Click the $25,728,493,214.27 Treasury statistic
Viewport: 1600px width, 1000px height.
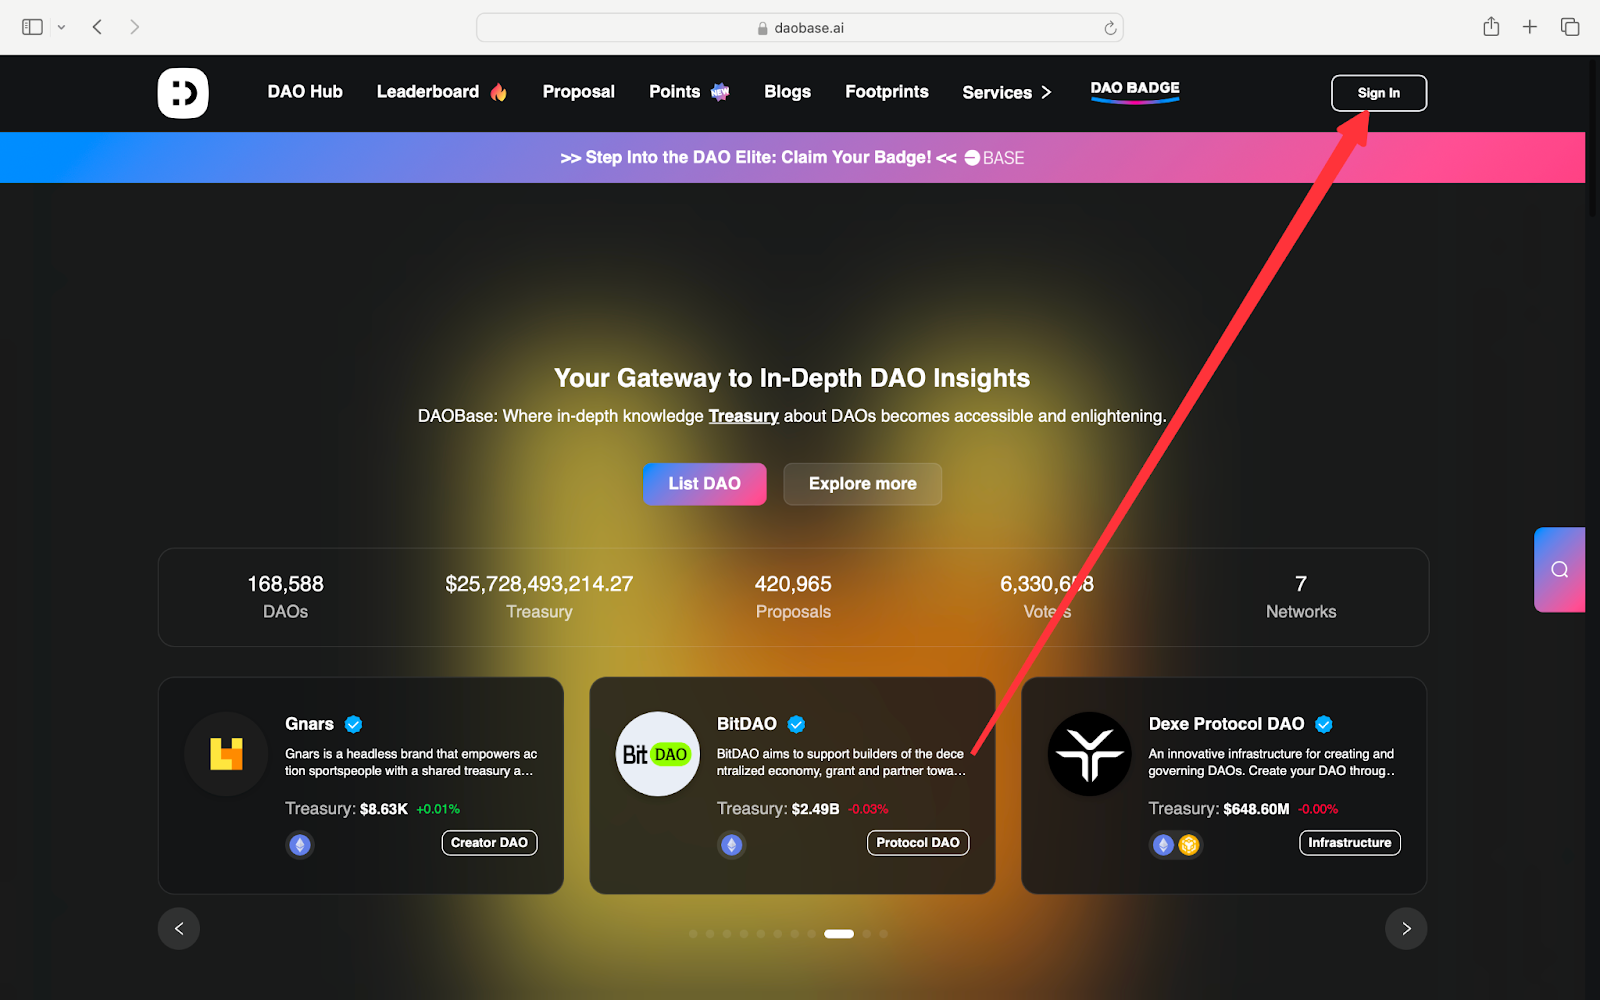click(x=539, y=597)
